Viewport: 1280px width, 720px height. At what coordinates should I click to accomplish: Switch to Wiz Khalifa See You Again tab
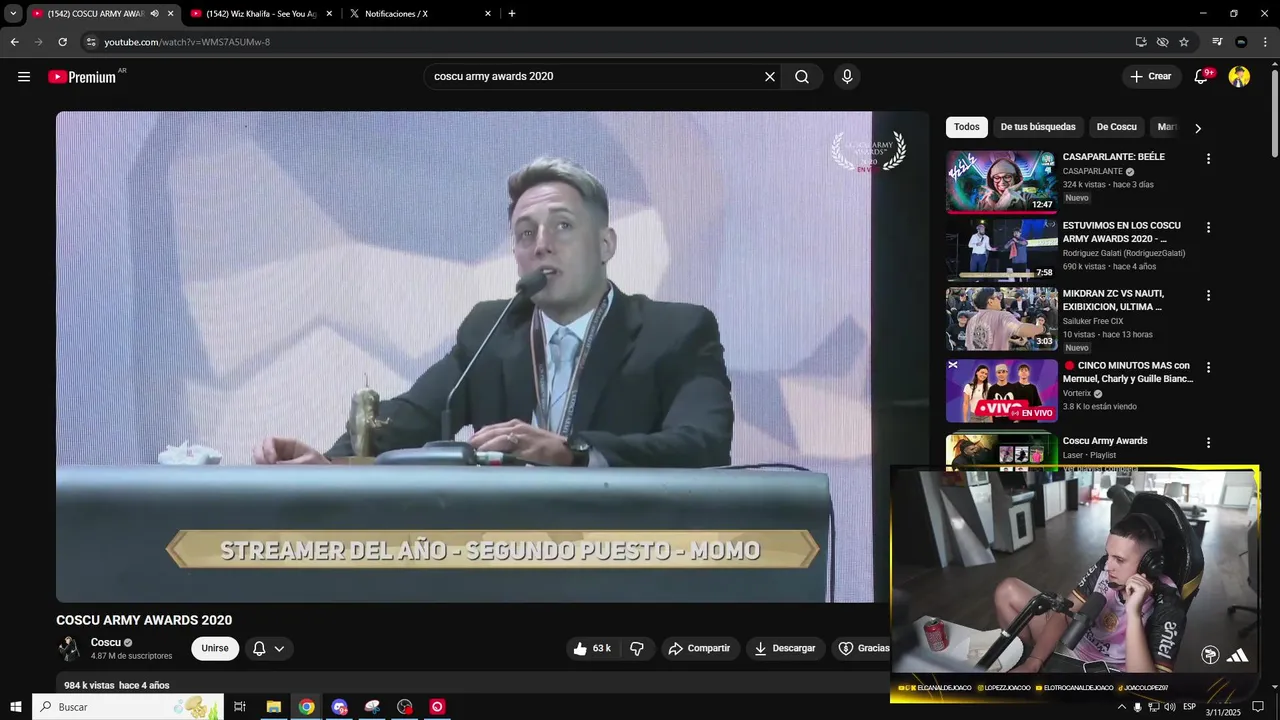260,14
